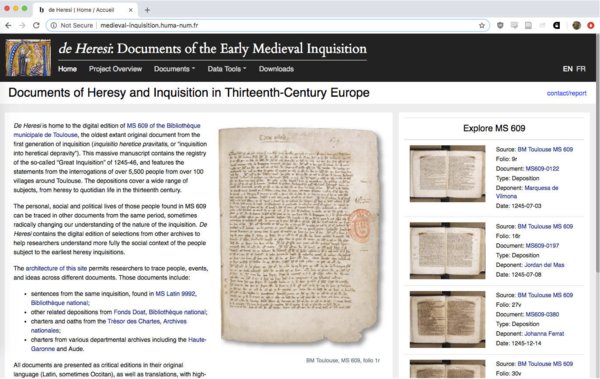Image resolution: width=600 pixels, height=379 pixels.
Task: Follow the architecture of this site link
Action: 56,268
